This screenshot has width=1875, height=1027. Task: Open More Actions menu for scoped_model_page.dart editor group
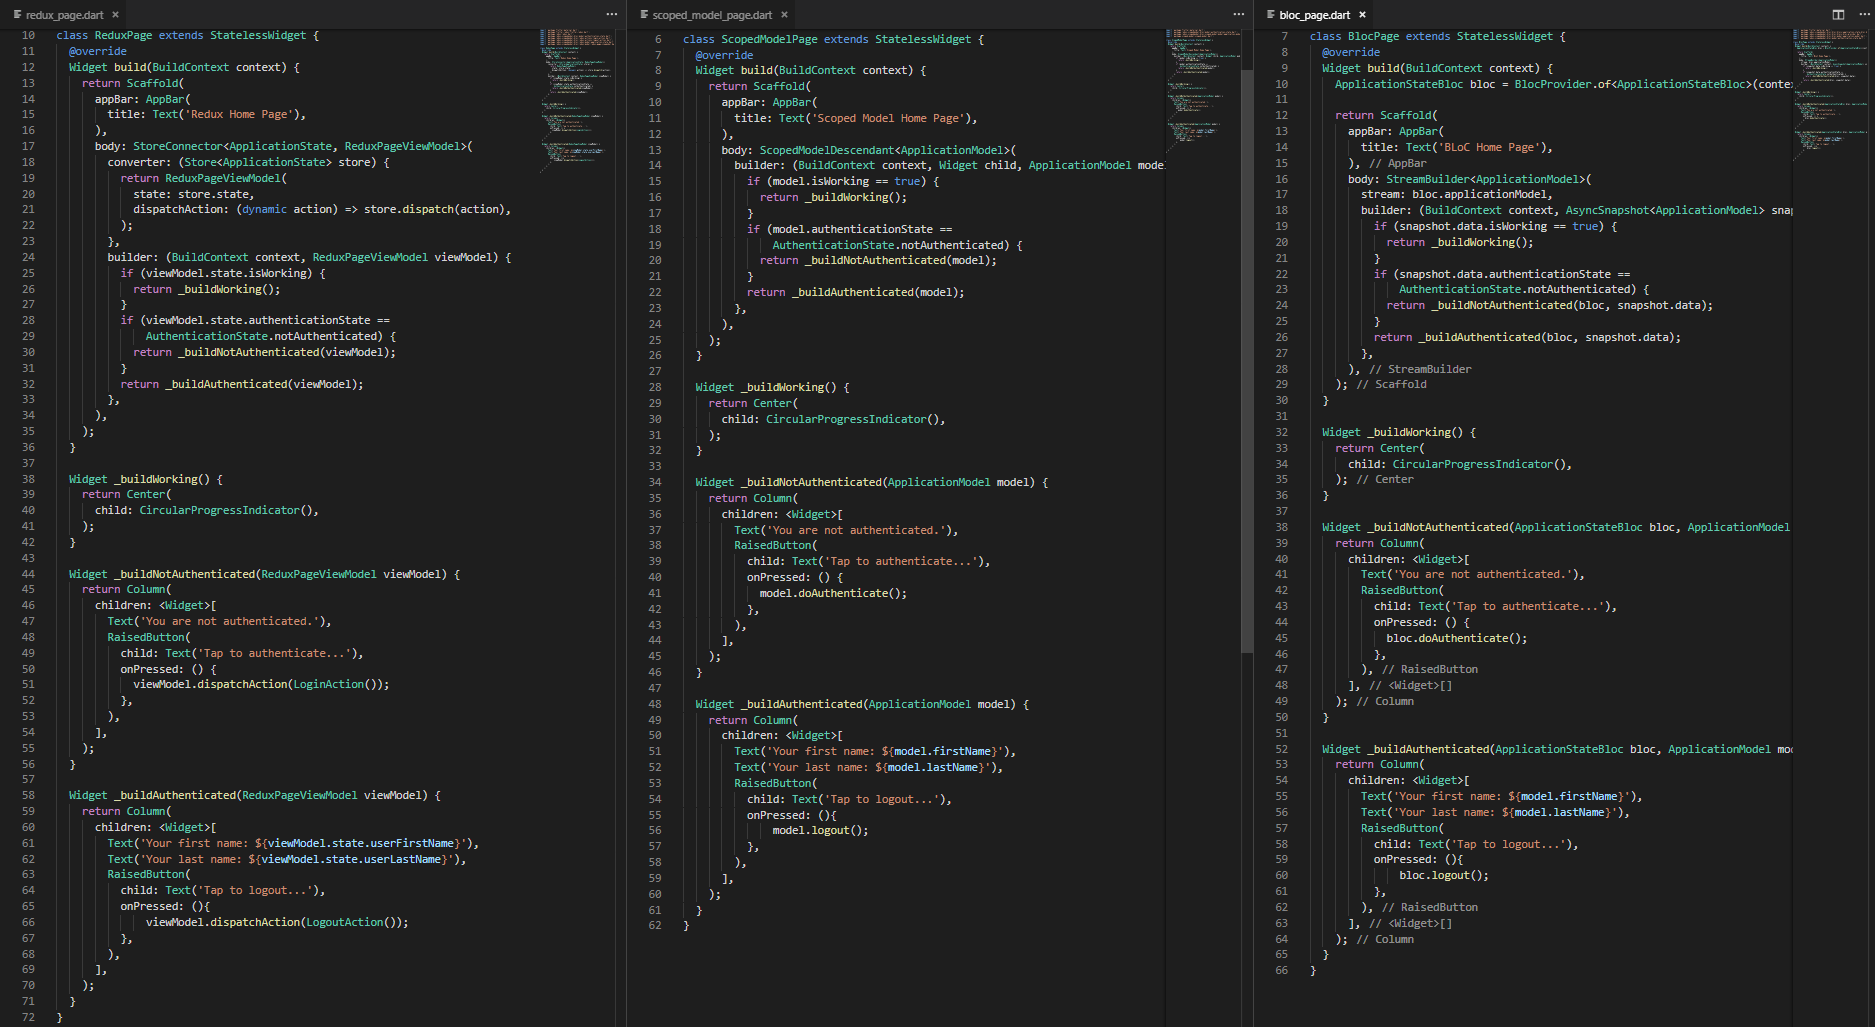(1238, 15)
